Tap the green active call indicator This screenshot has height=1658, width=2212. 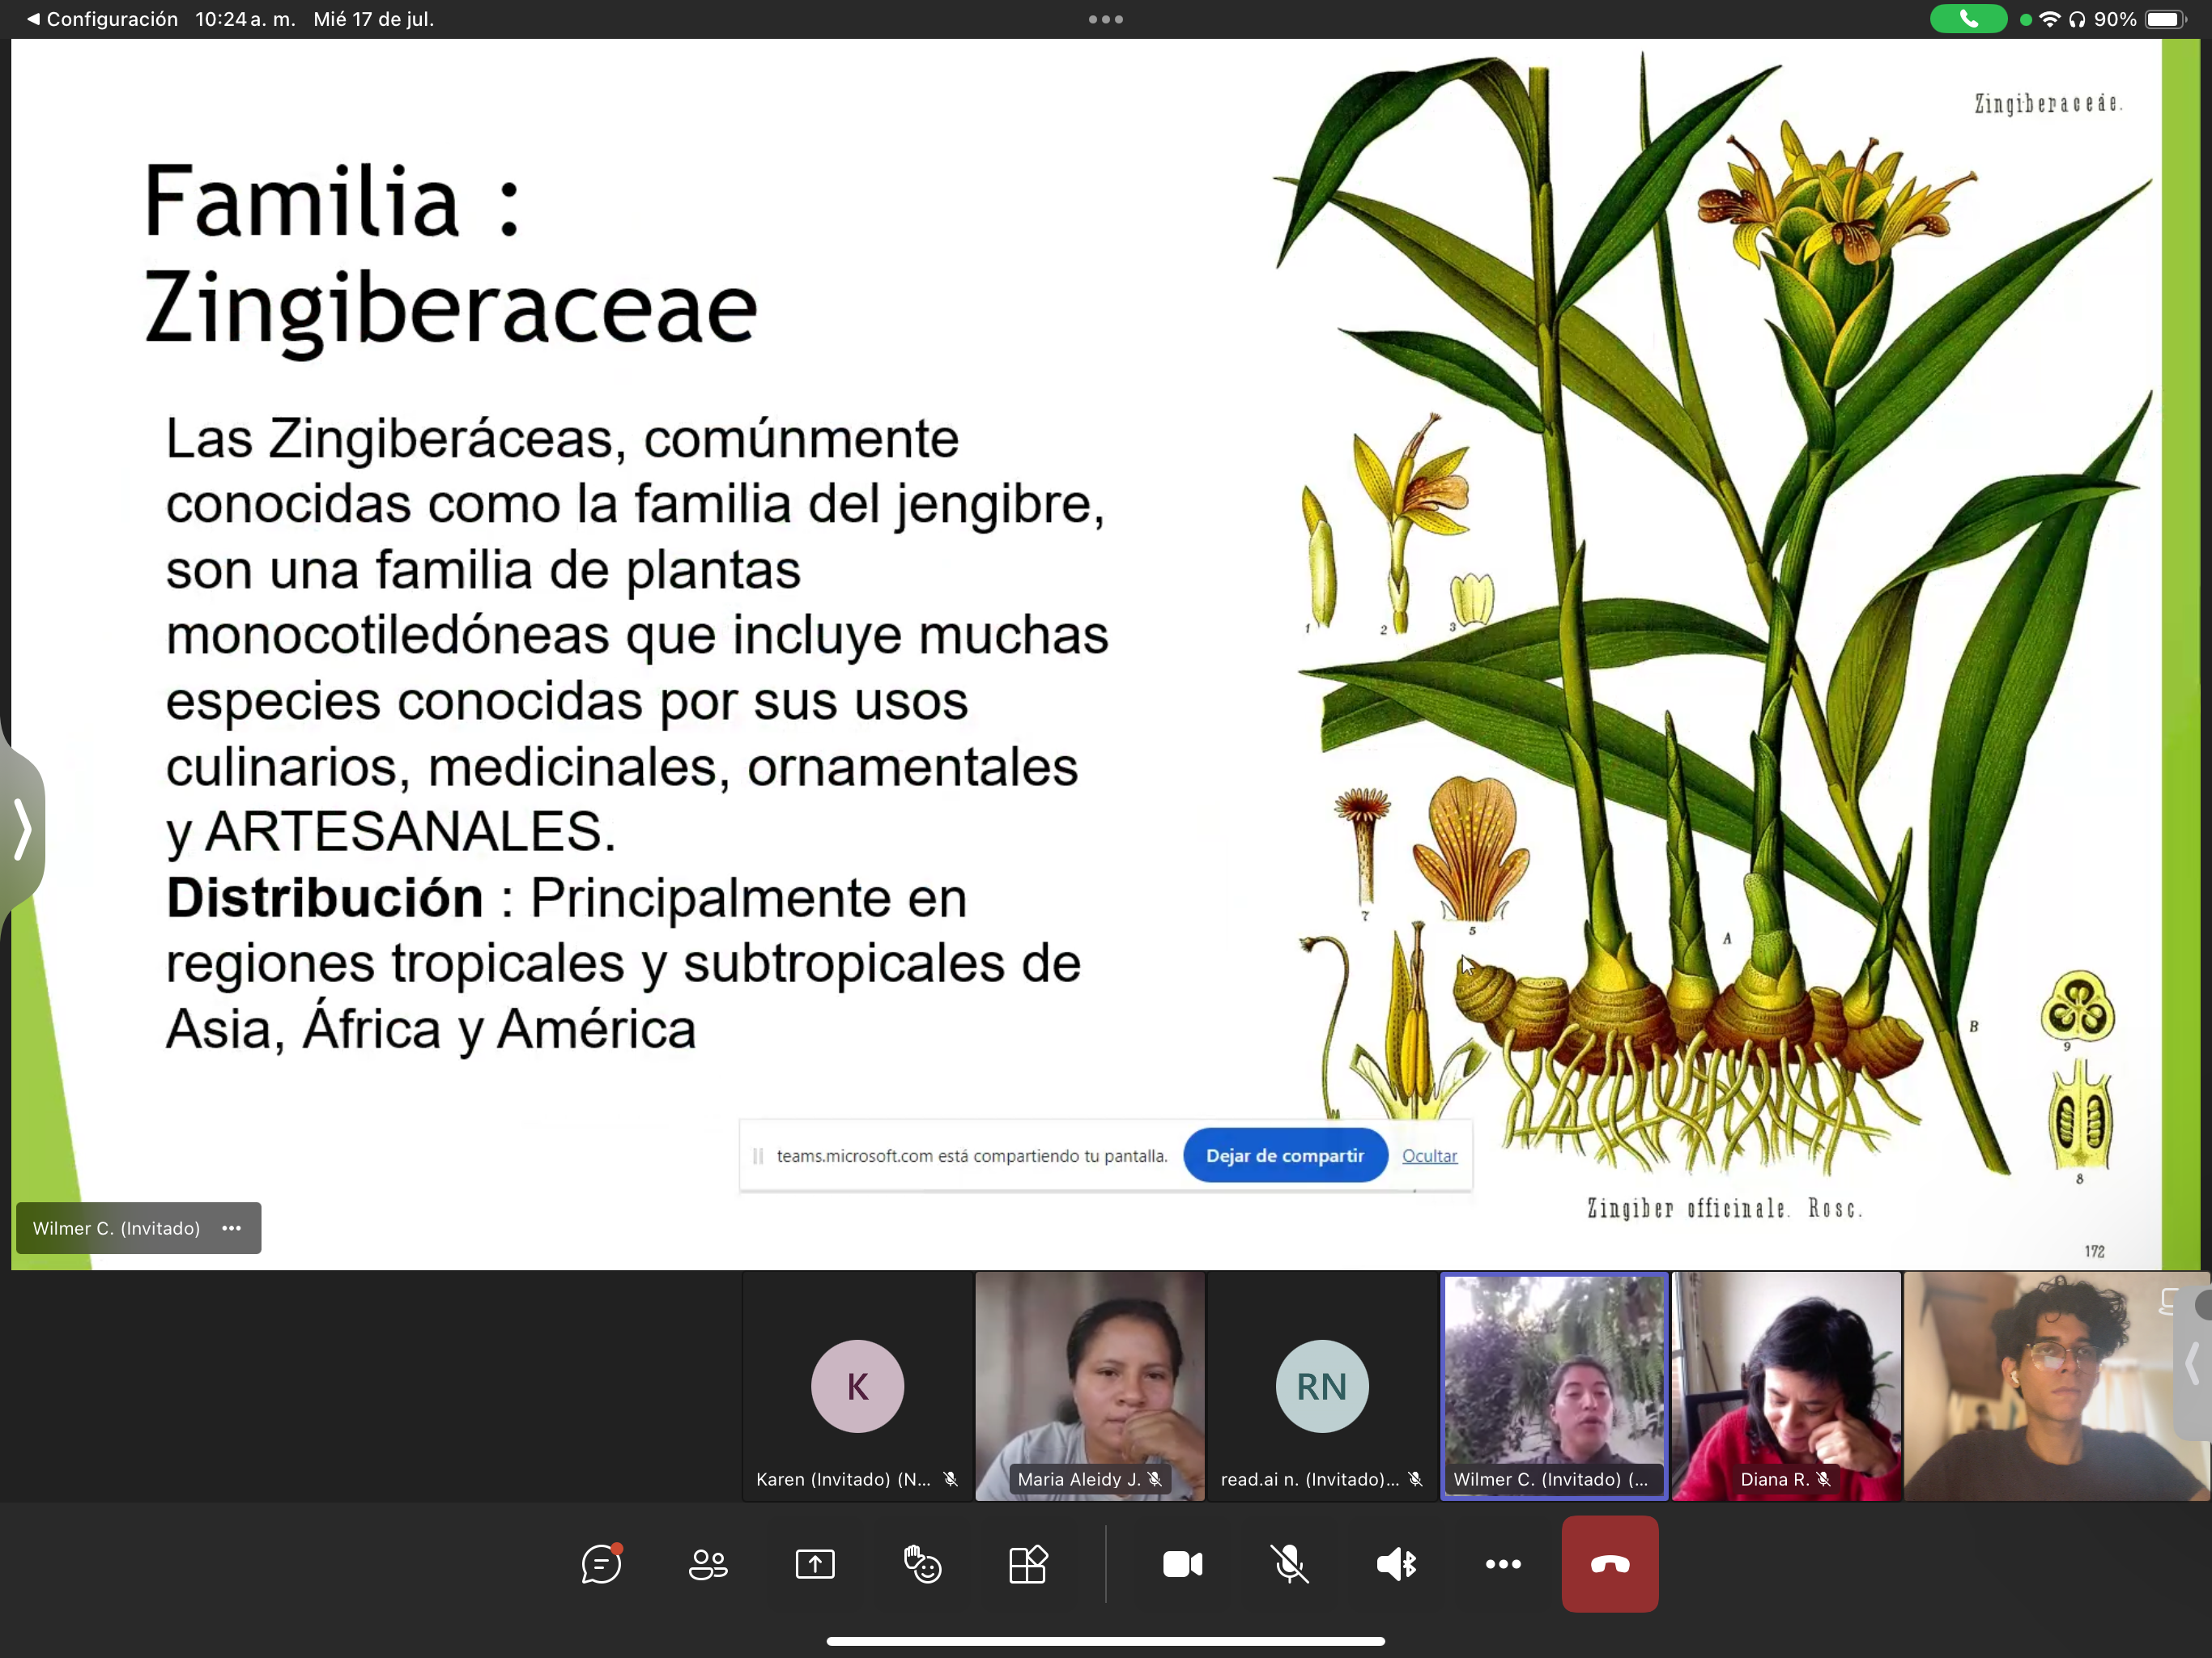pos(1967,19)
